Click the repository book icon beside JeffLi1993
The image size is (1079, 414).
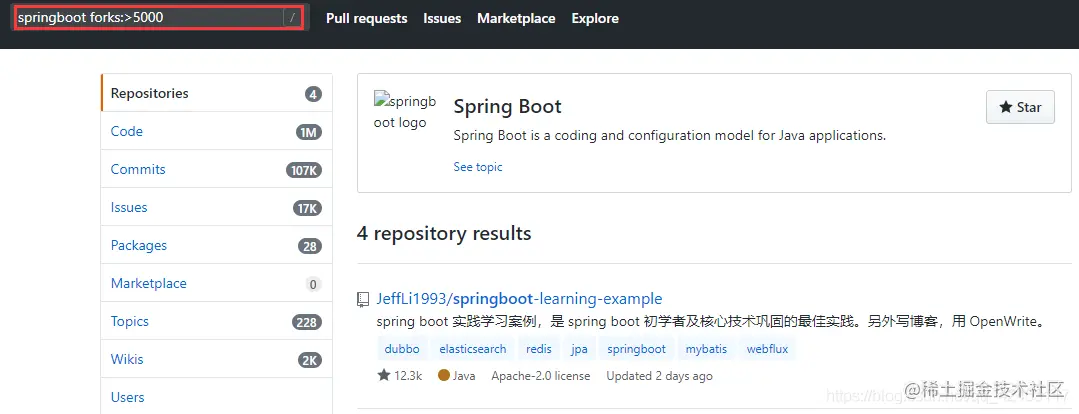click(x=363, y=299)
